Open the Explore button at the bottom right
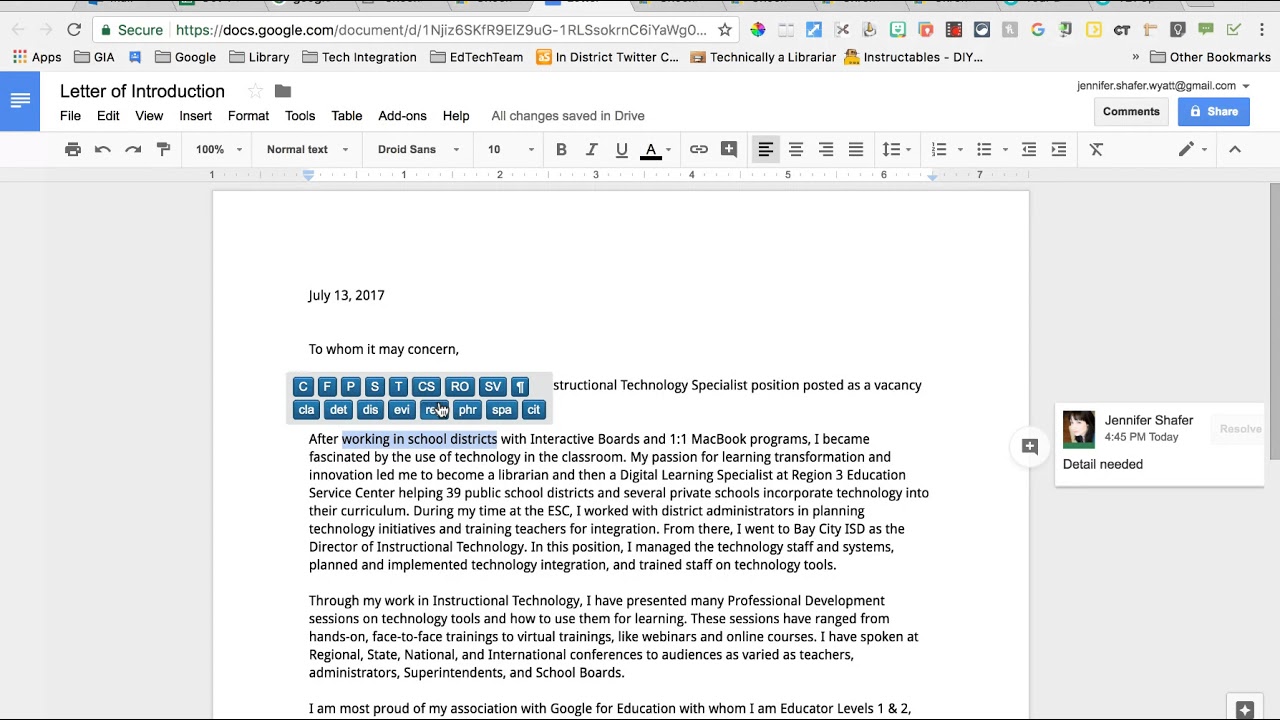1280x720 pixels. 1245,709
